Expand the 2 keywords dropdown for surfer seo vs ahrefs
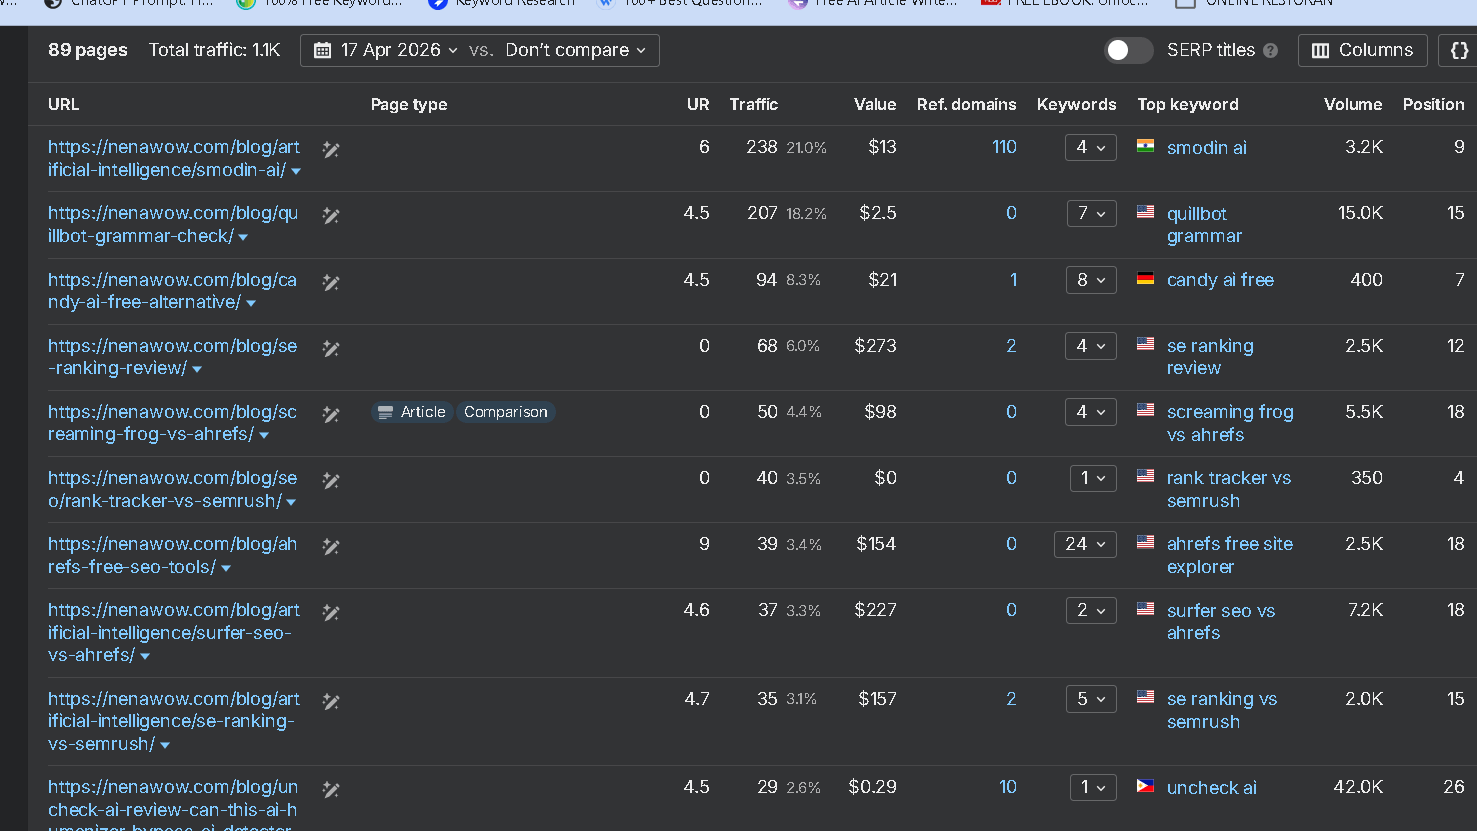Screen dimensions: 1477x831 coord(1091,611)
